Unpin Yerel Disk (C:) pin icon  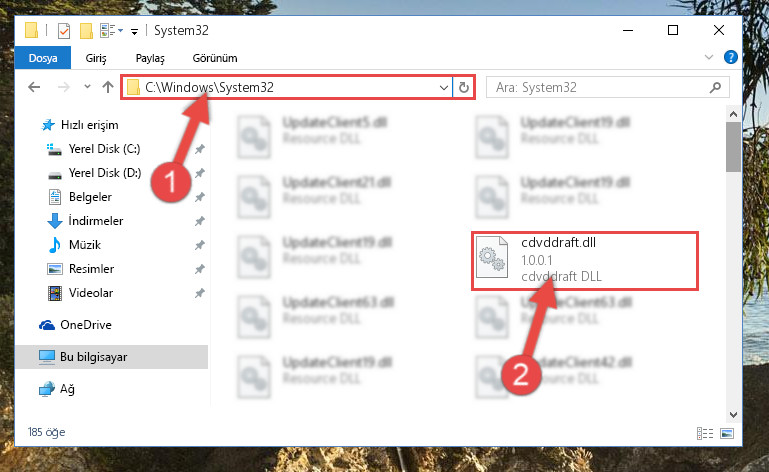(x=200, y=149)
